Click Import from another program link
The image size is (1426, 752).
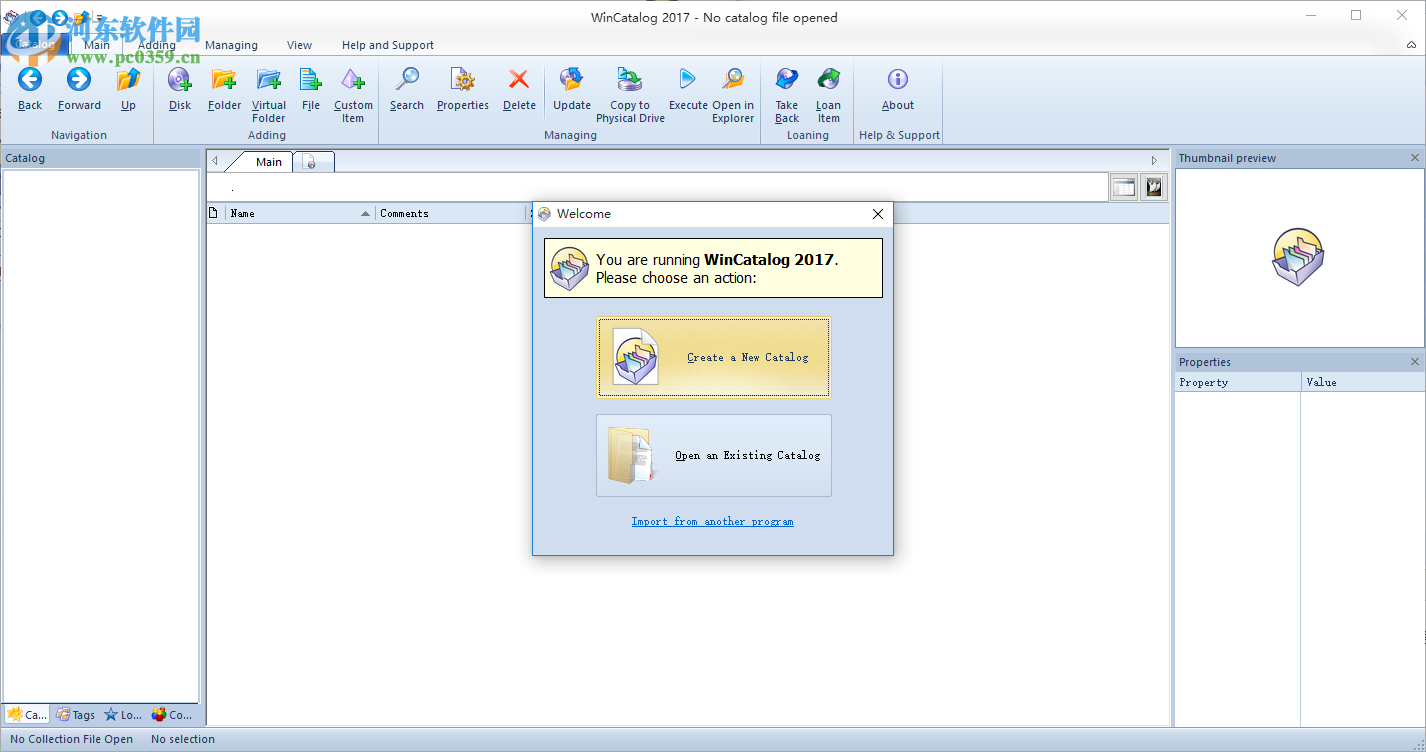(712, 521)
